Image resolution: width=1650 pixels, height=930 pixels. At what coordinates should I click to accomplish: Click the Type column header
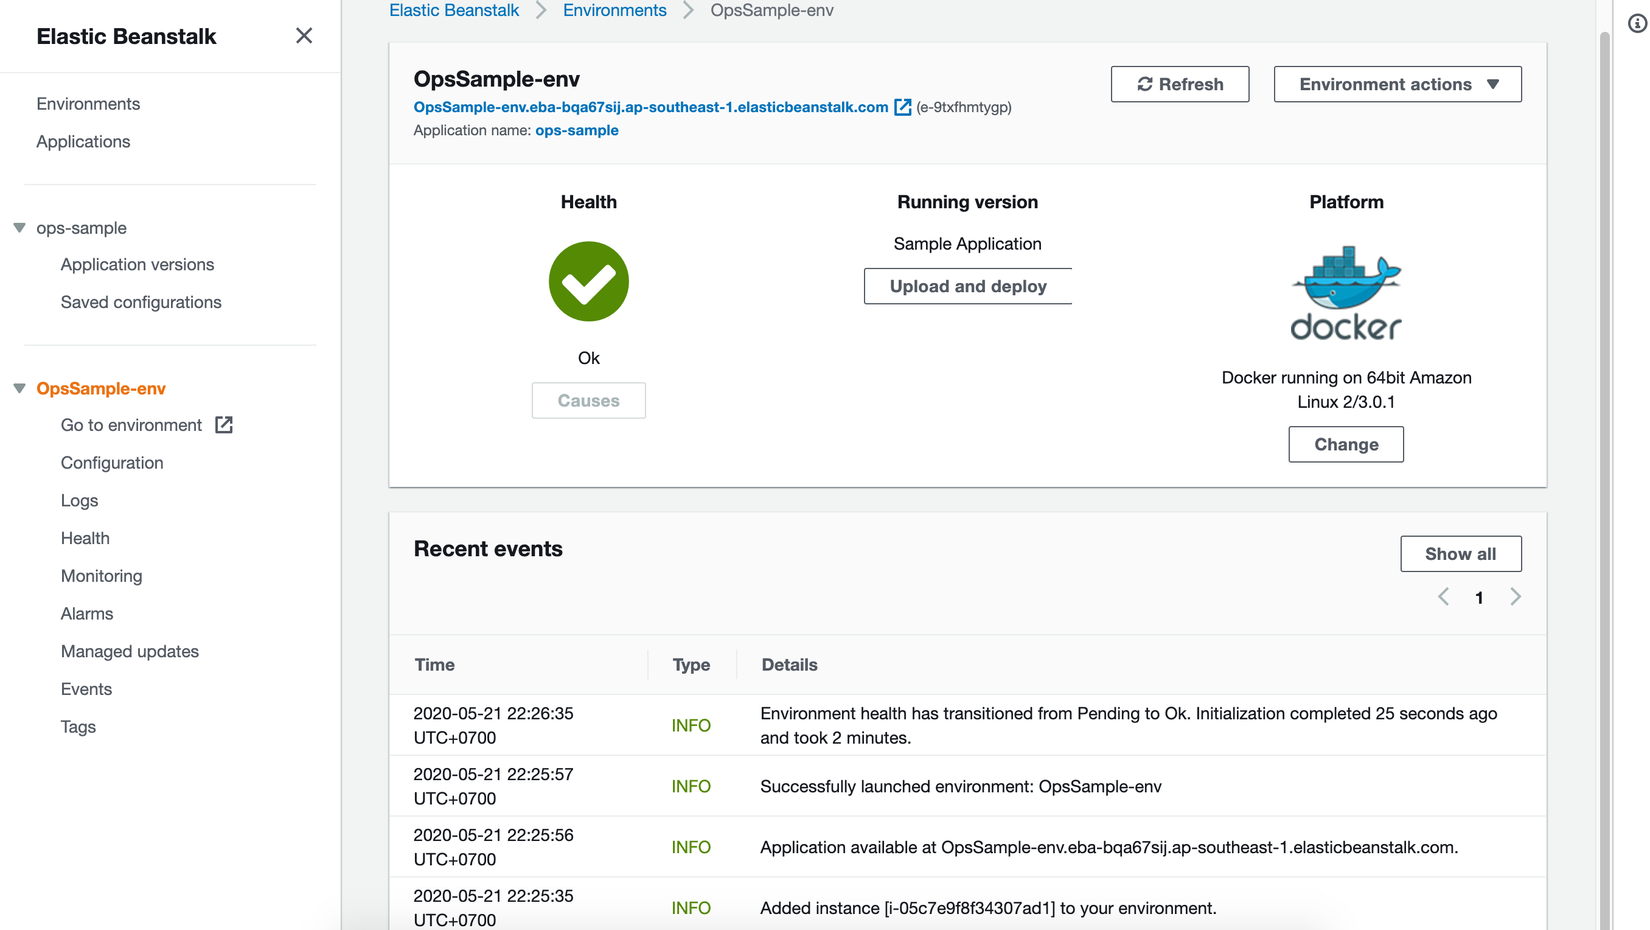[691, 665]
